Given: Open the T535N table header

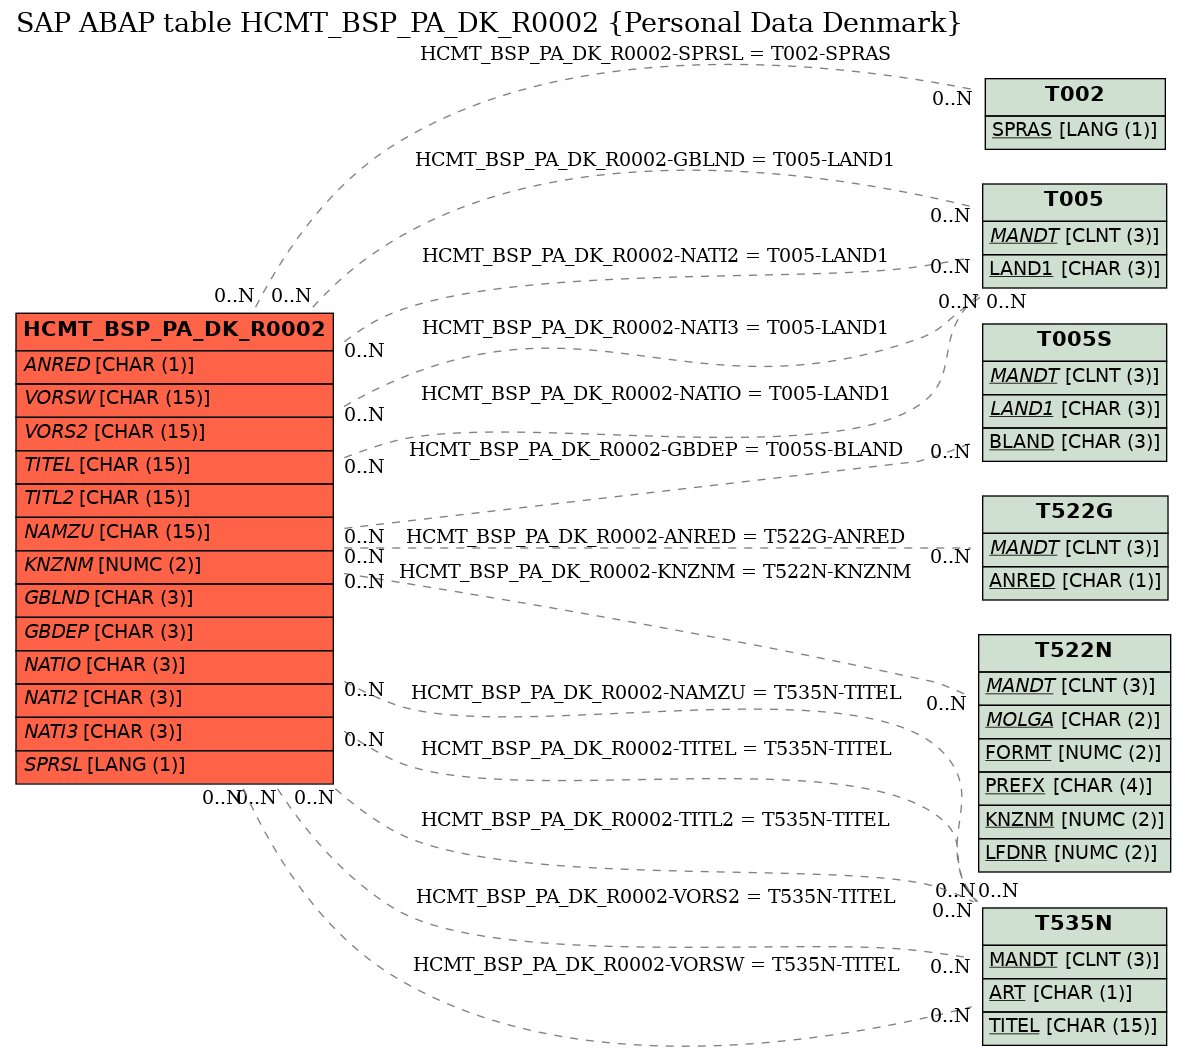Looking at the screenshot, I should (x=1074, y=926).
